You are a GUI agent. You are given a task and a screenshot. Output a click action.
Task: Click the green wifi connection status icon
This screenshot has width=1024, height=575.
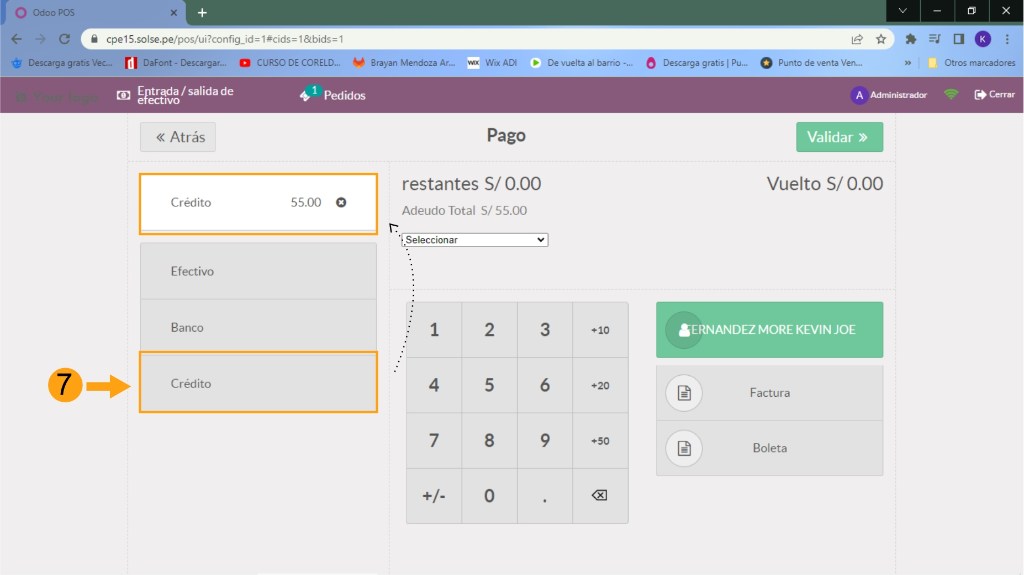coord(951,95)
